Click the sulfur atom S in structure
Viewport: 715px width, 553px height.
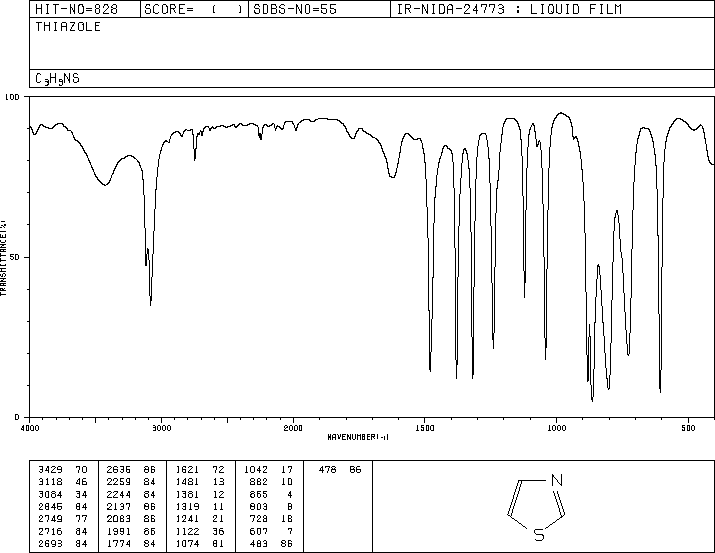point(539,534)
